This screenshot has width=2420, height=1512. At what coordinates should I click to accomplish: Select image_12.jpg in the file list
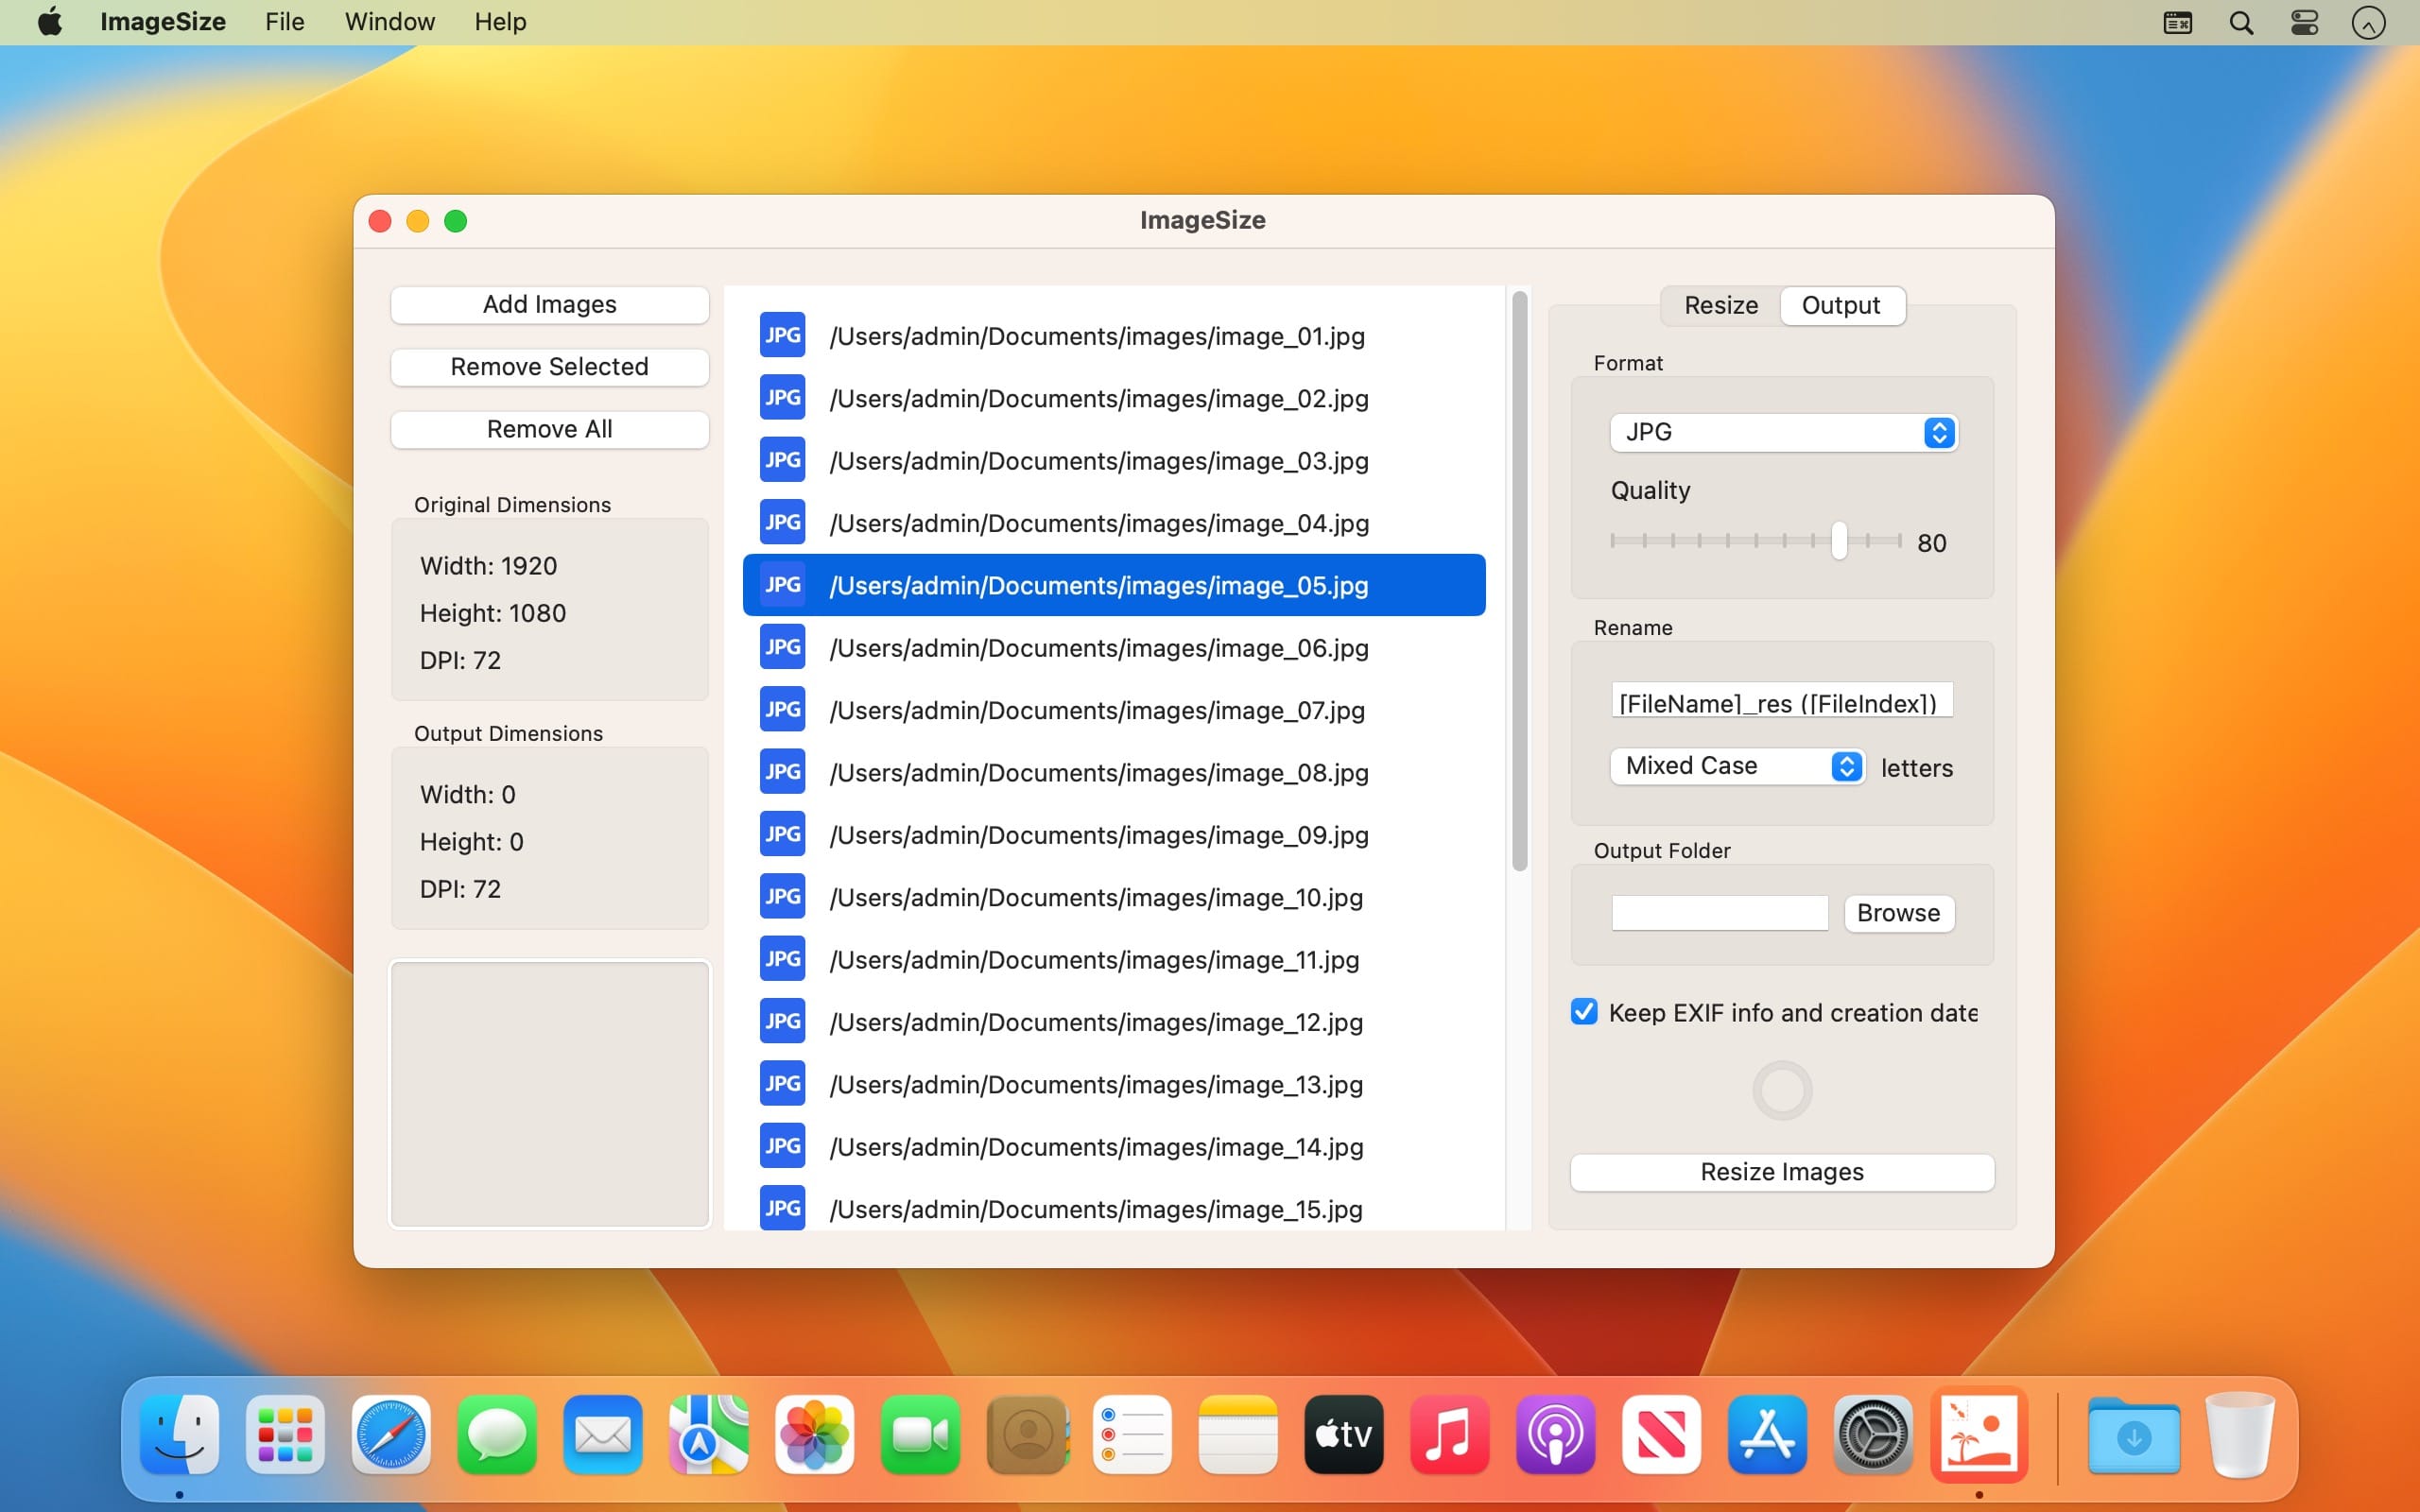1114,1022
